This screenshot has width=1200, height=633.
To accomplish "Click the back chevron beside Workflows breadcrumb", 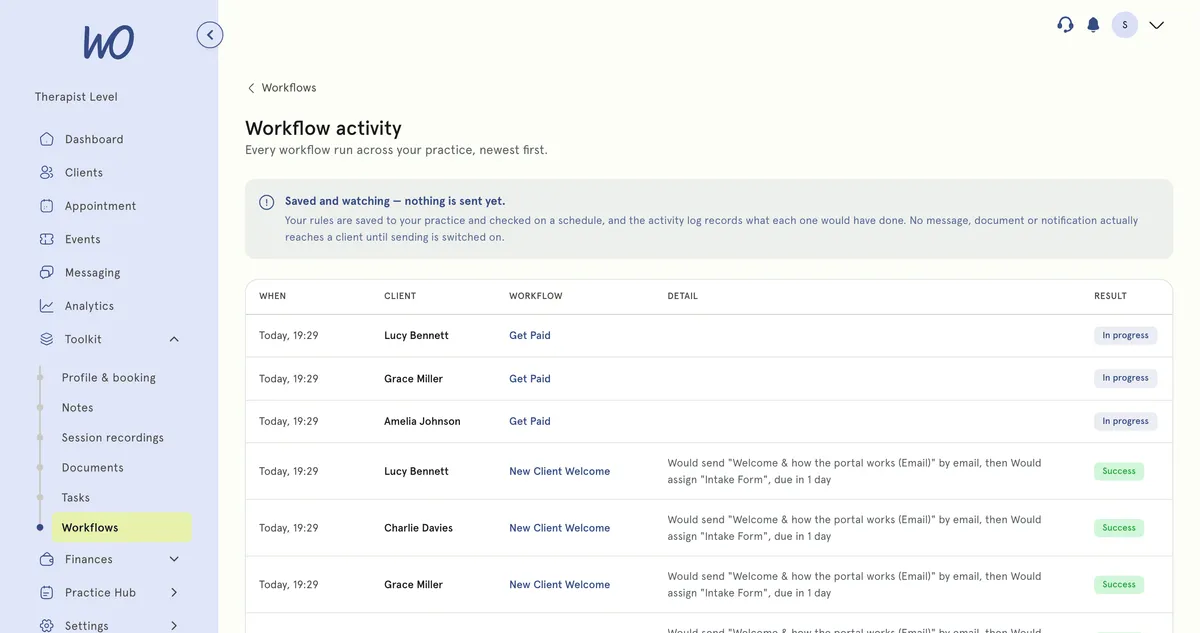I will point(251,88).
